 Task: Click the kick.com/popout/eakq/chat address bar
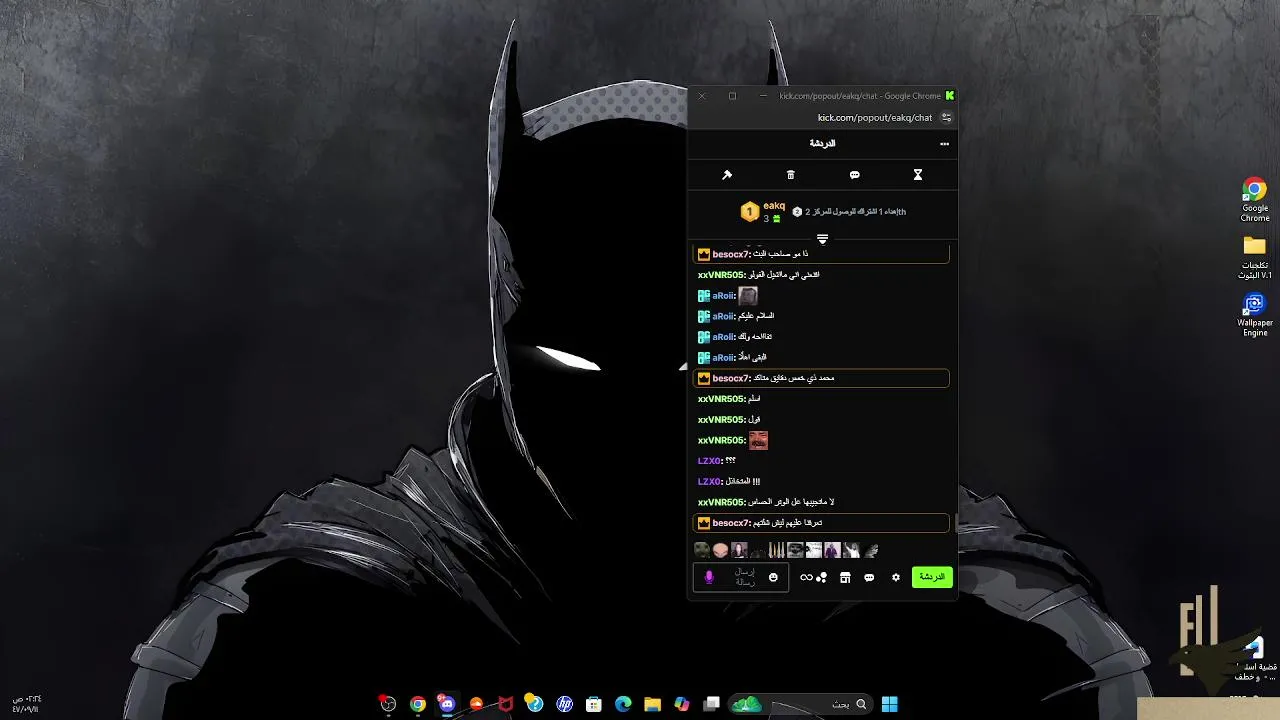pos(875,118)
